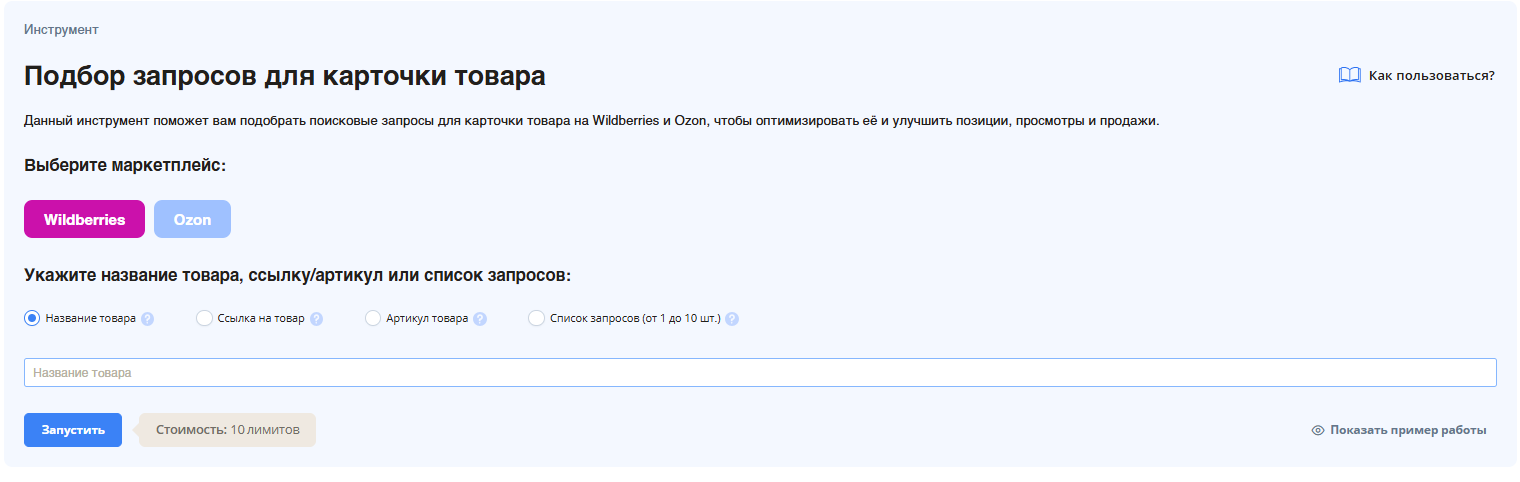Click the help icon next to Название товара
The height and width of the screenshot is (482, 1520).
pos(147,319)
